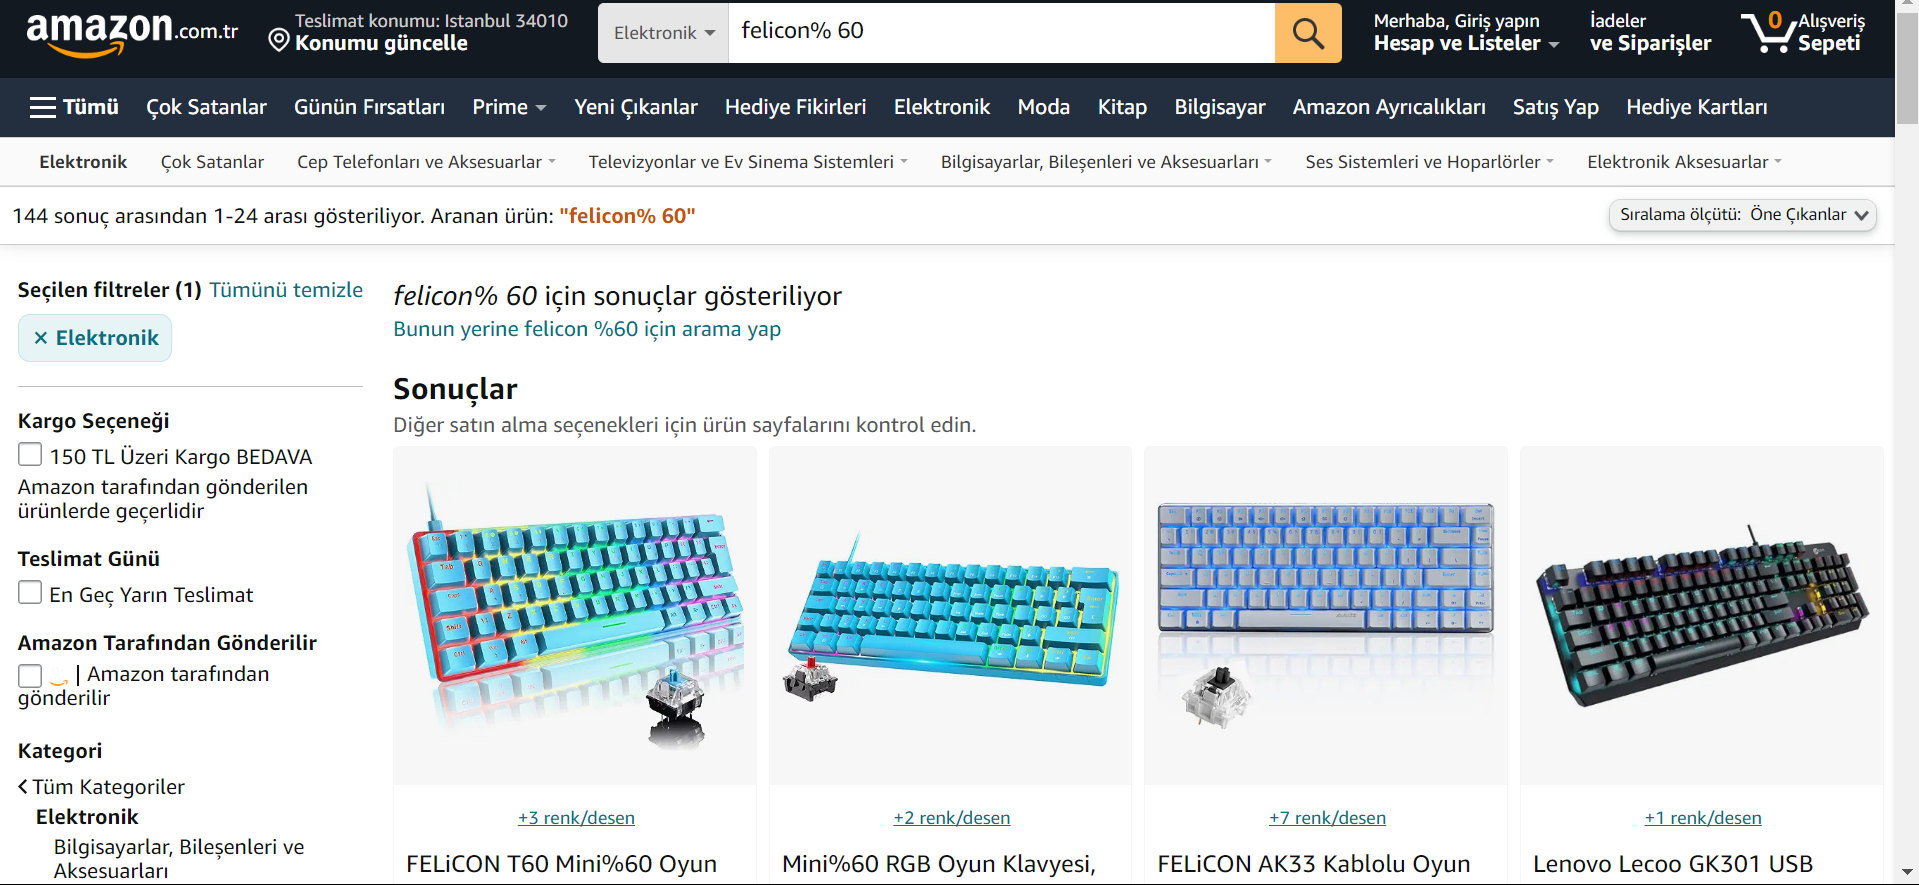Expand the Elektronik search category dropdown
Viewport: 1919px width, 885px height.
664,33
